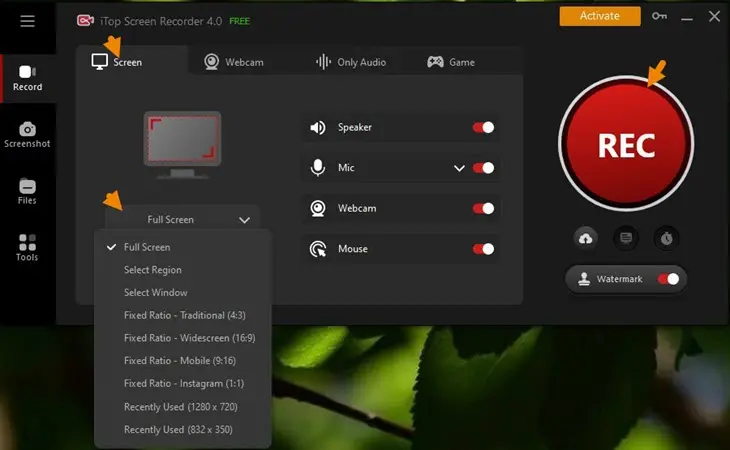Open the Files section in sidebar

tap(27, 192)
